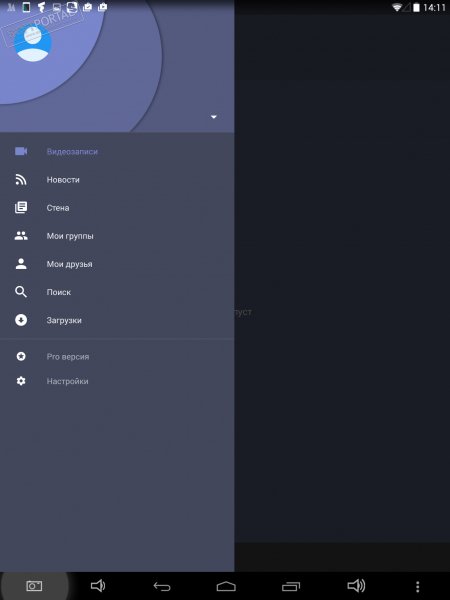Open the Настройки settings entry
The width and height of the screenshot is (450, 600).
117,381
